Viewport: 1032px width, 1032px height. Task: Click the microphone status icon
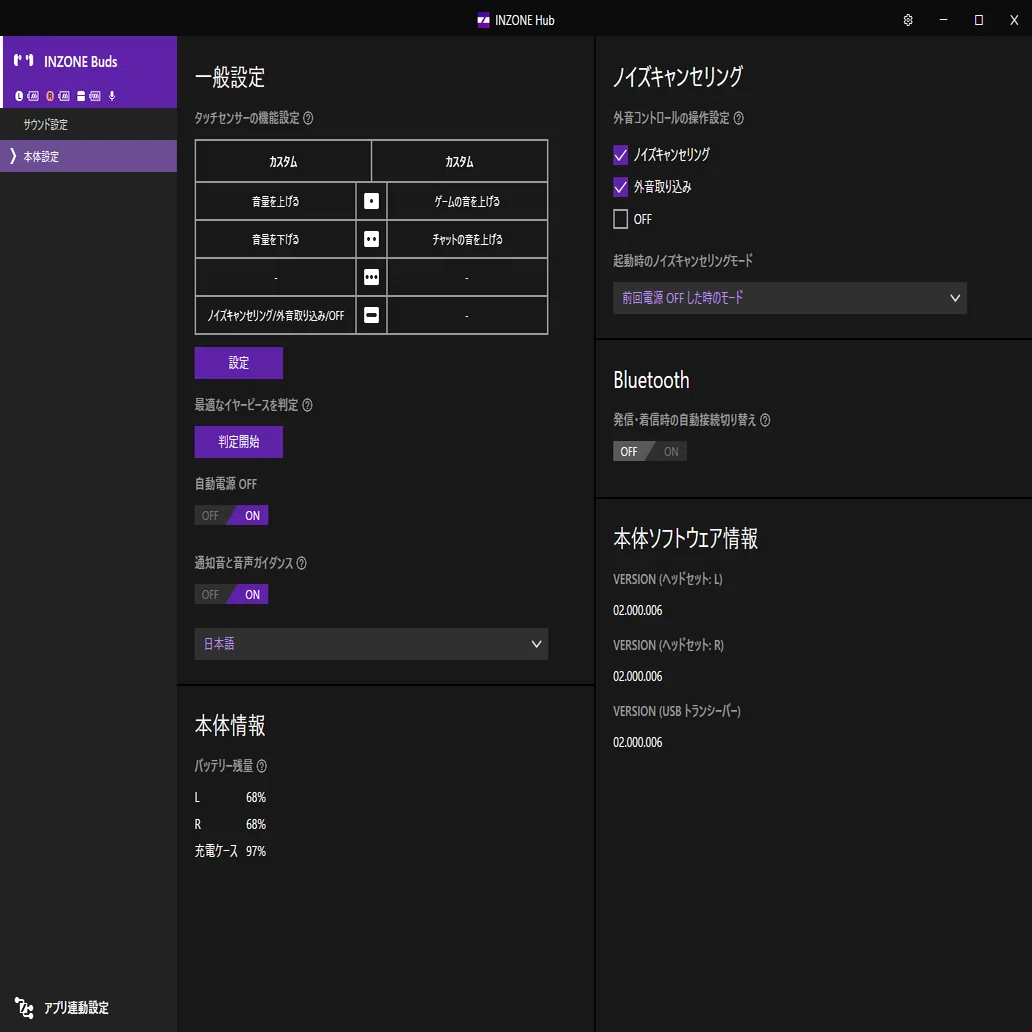pos(112,96)
